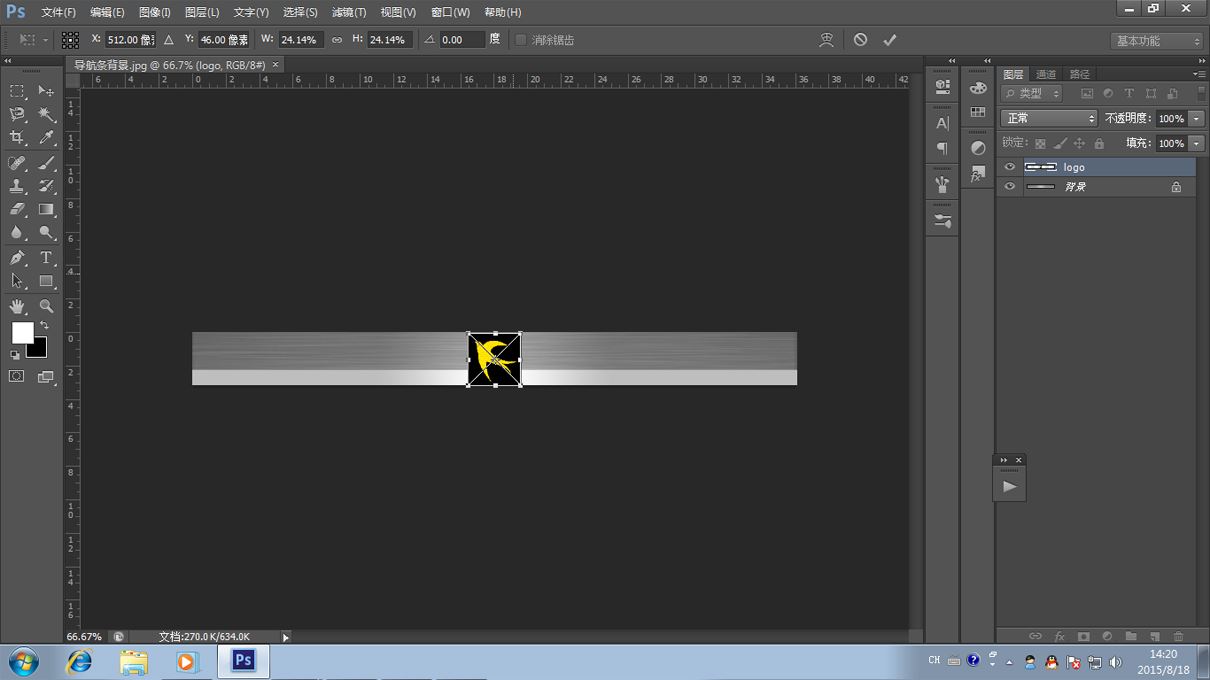This screenshot has height=680, width=1210.
Task: Change the screen mode
Action: click(46, 377)
